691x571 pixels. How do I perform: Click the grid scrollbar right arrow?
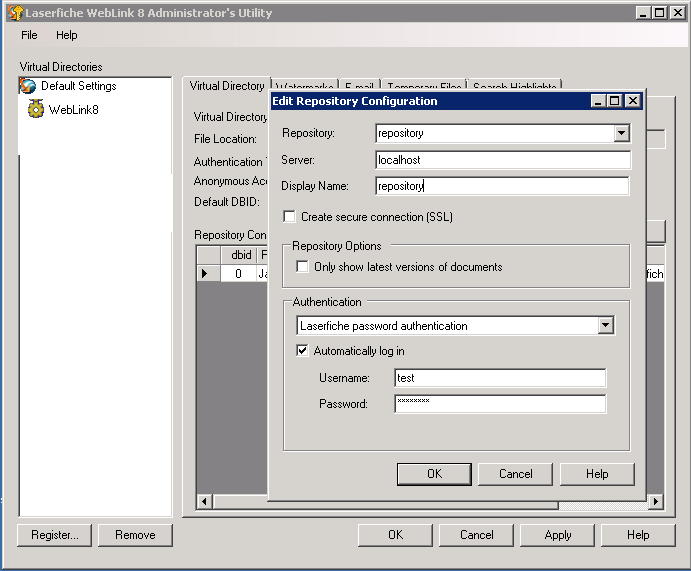tap(656, 501)
